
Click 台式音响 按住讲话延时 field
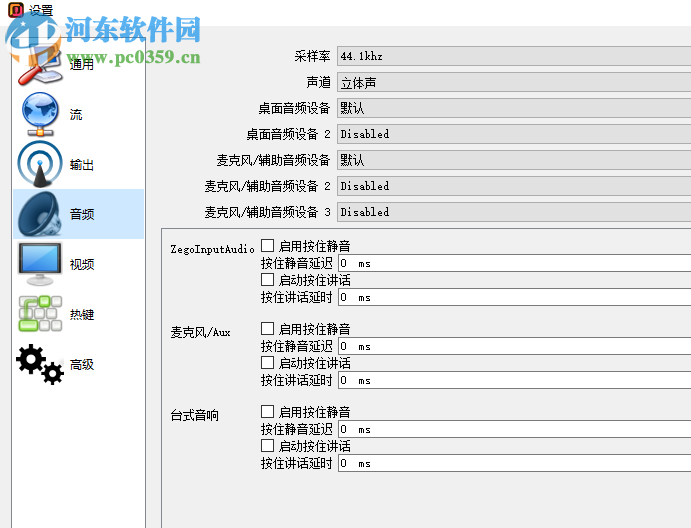tap(514, 463)
